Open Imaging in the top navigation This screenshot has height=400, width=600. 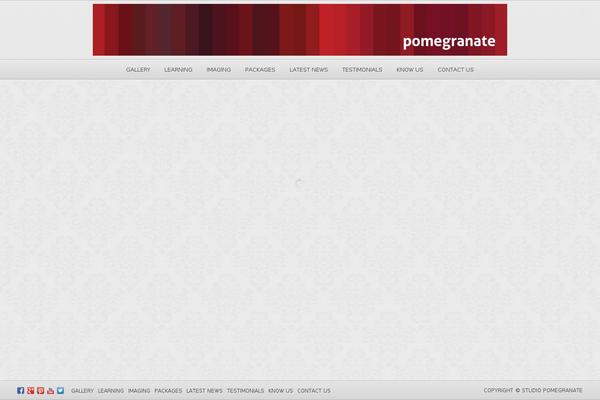click(x=218, y=70)
